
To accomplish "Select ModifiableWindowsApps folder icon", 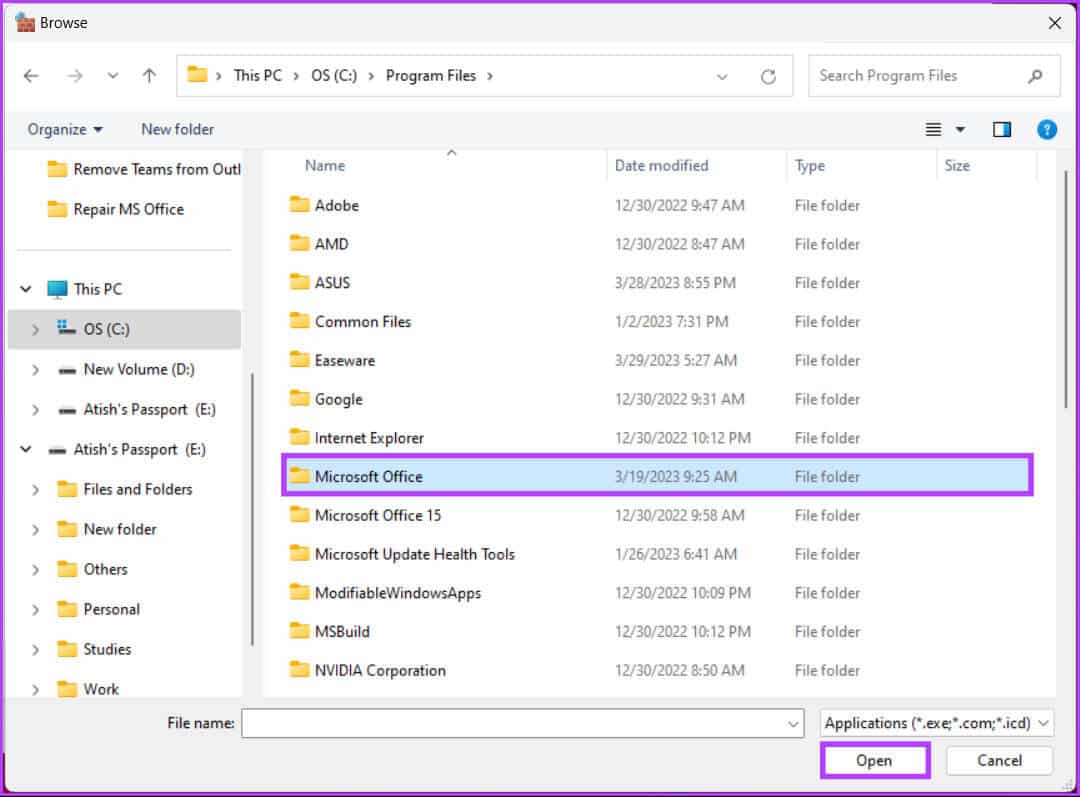I will point(299,592).
